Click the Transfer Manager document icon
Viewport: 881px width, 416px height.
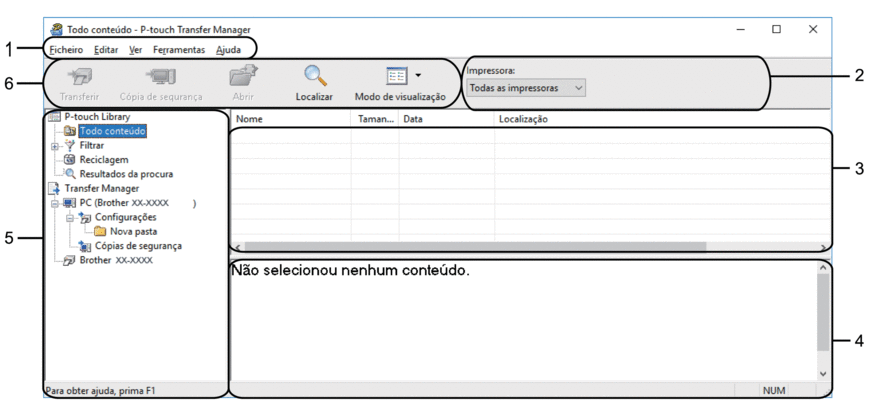56,189
